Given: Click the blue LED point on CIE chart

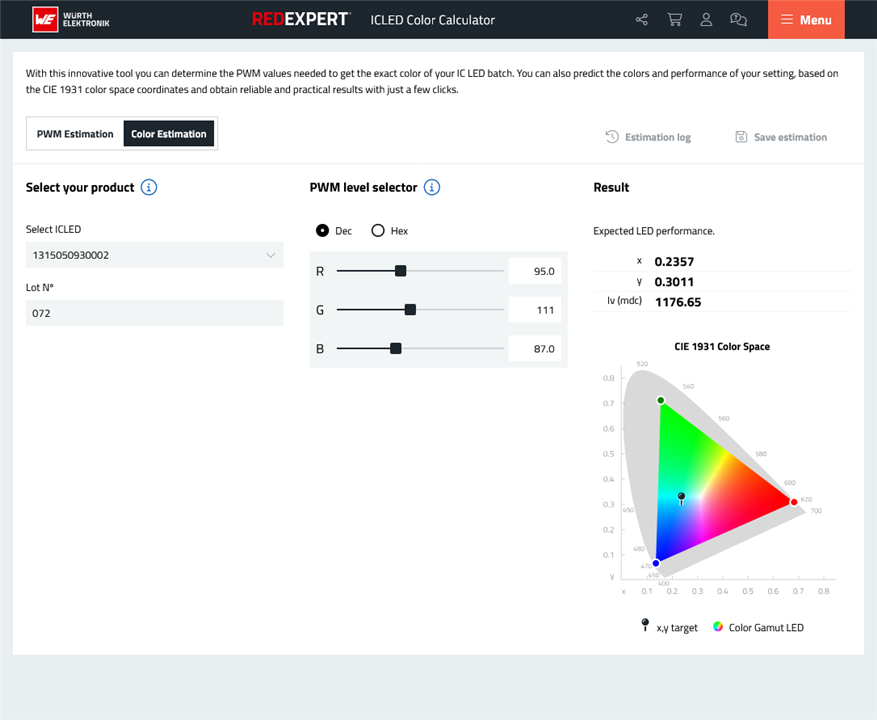Looking at the screenshot, I should click(x=656, y=563).
